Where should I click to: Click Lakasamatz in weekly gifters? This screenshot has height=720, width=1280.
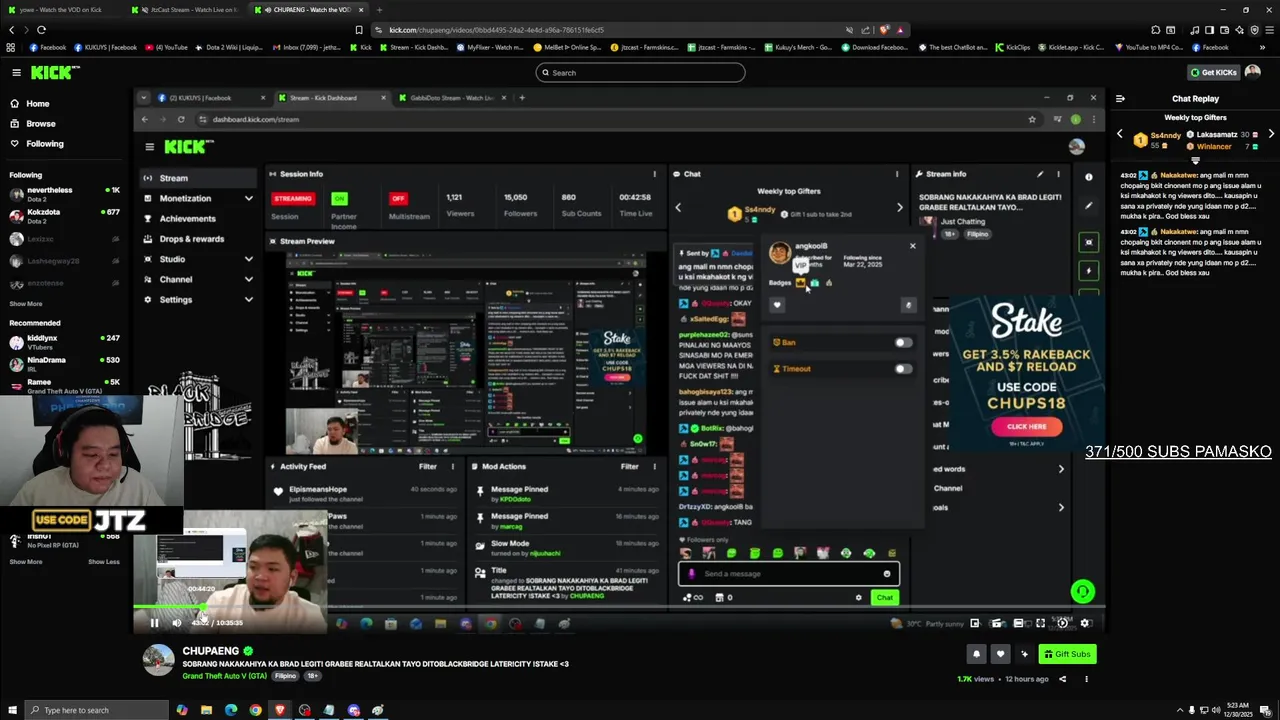pos(1217,134)
